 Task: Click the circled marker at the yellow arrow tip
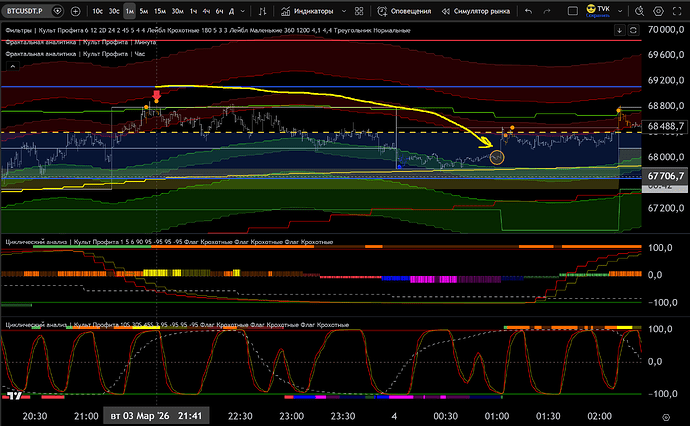pos(499,156)
